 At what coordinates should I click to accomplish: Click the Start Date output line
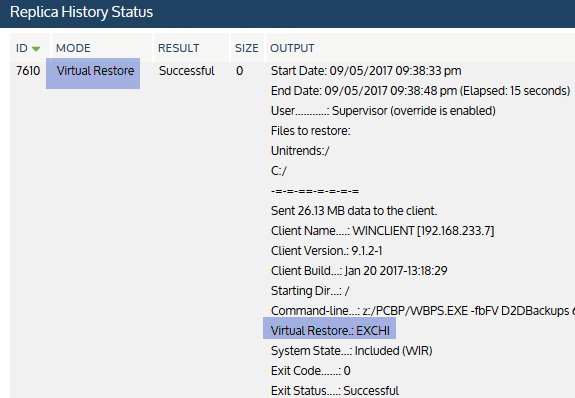click(x=366, y=70)
